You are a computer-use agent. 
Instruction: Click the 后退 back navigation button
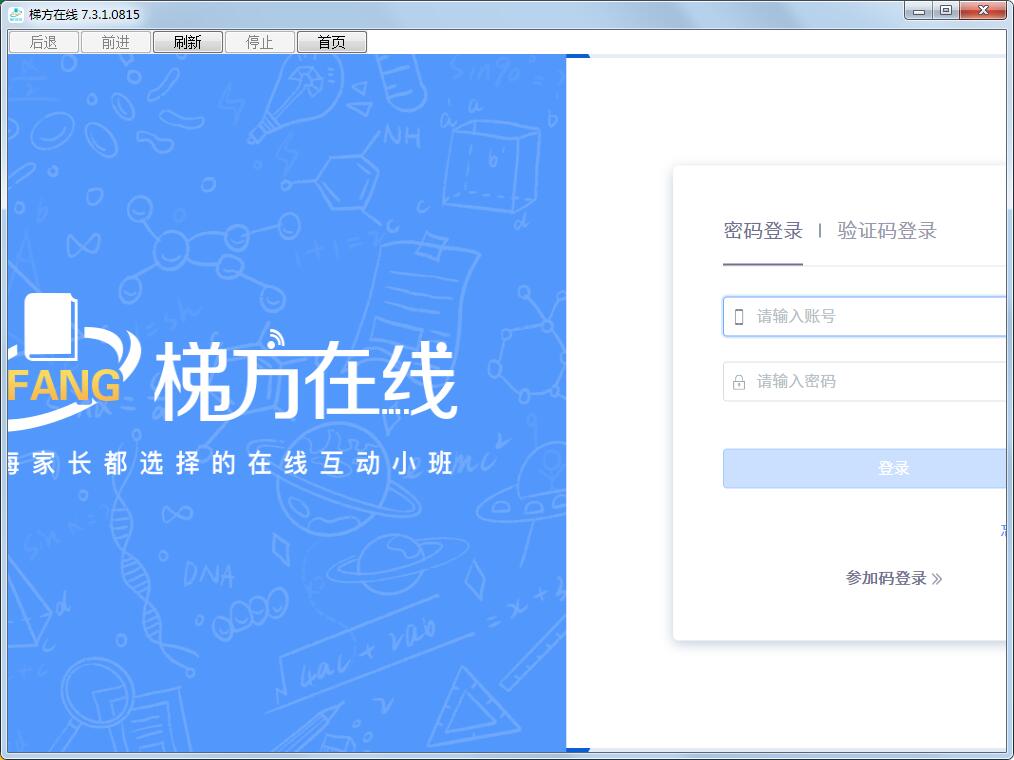pos(43,42)
